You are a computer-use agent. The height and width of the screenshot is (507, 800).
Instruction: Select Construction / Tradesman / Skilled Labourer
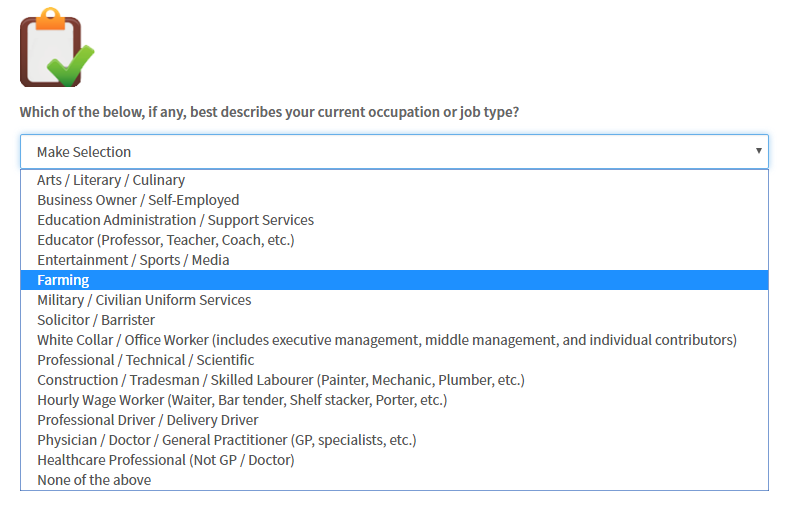[x=280, y=380]
